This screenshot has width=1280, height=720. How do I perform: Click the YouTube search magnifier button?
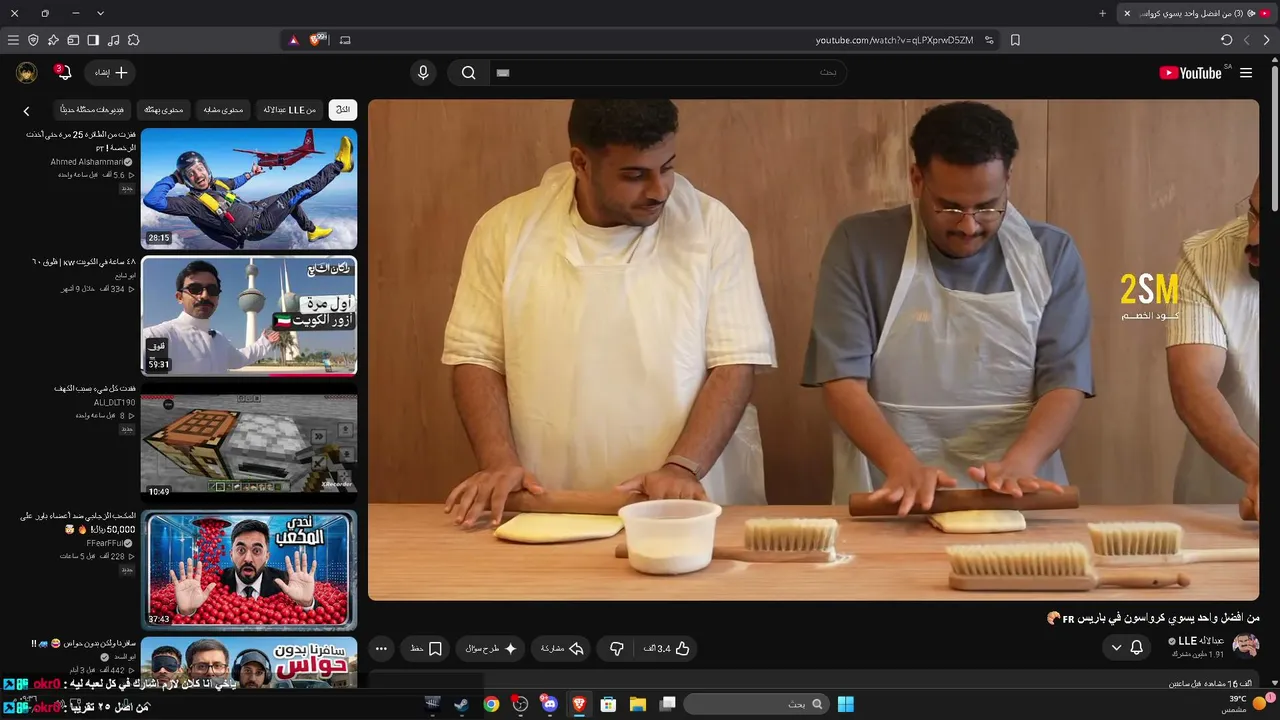click(x=468, y=73)
